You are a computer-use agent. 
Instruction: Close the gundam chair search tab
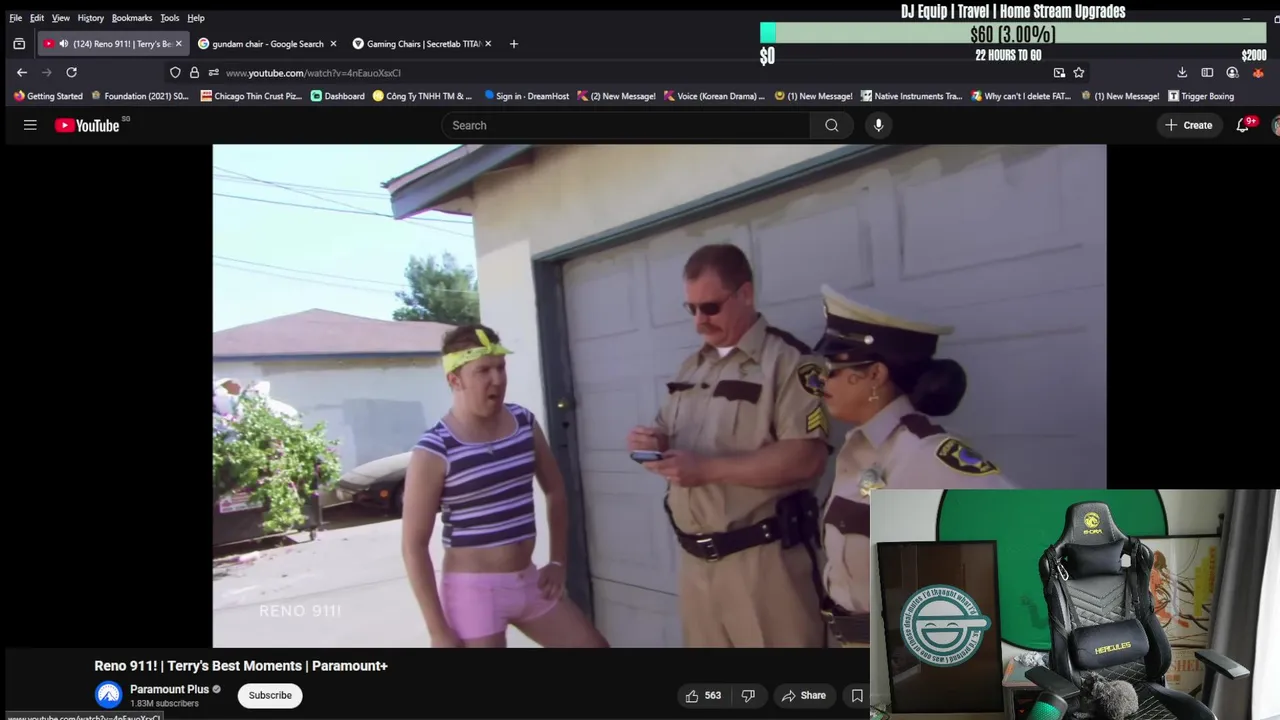[333, 44]
